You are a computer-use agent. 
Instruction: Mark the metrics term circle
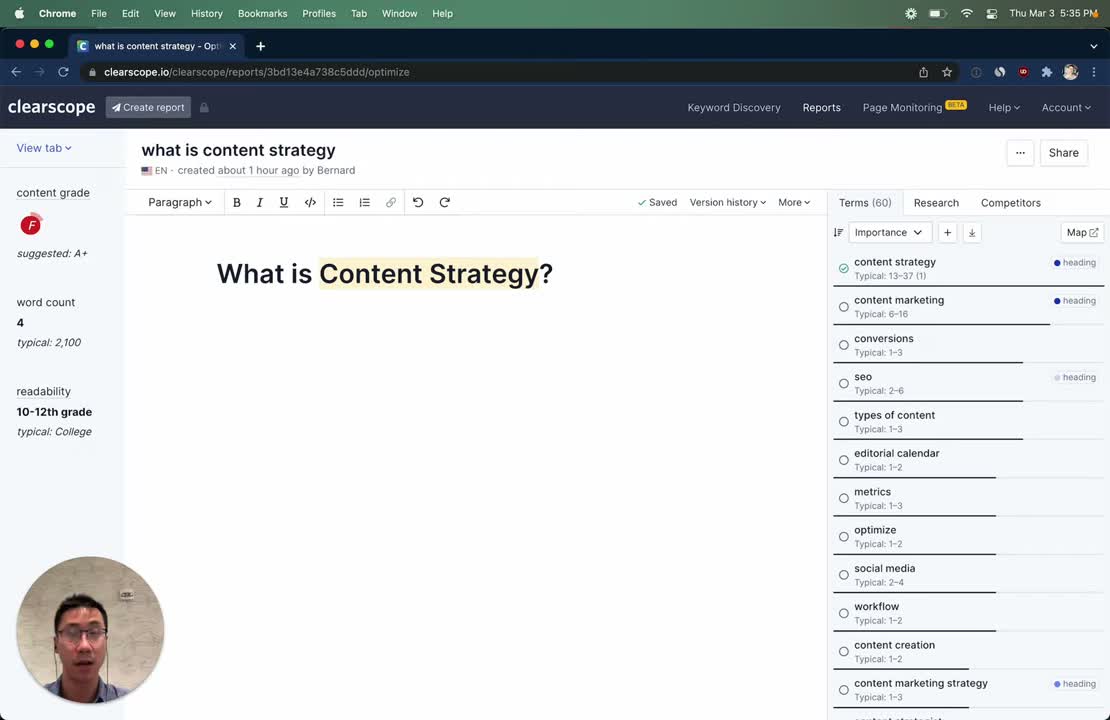click(x=843, y=498)
